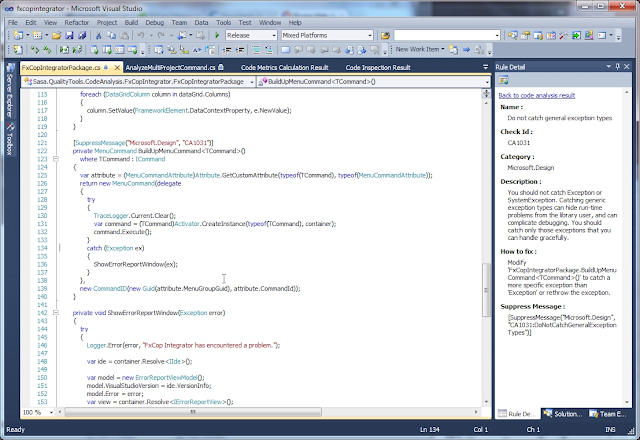640x440 pixels.
Task: Uncomment selected lines icon
Action: pyautogui.click(x=269, y=50)
